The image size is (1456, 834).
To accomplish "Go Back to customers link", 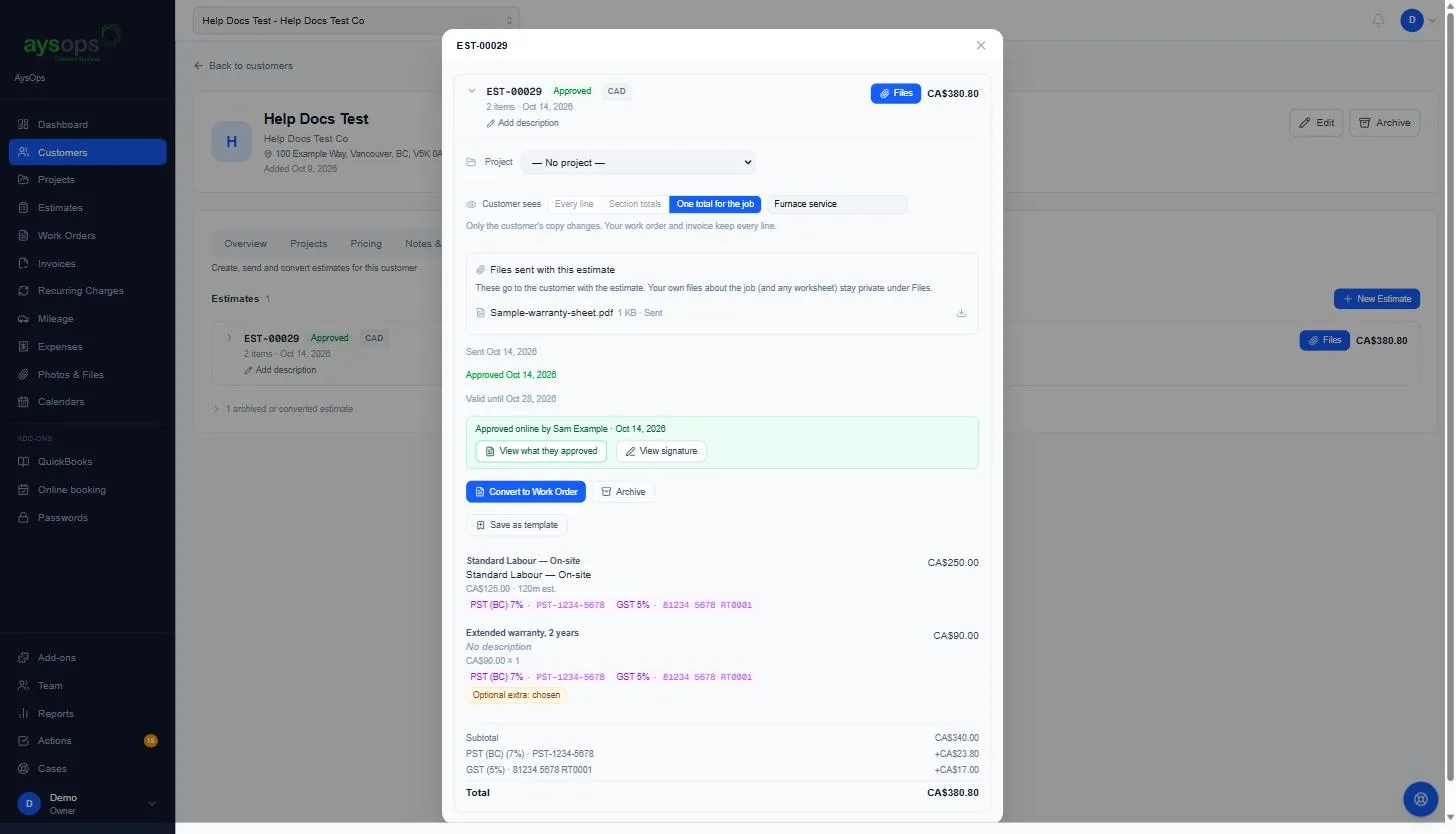I will 244,66.
